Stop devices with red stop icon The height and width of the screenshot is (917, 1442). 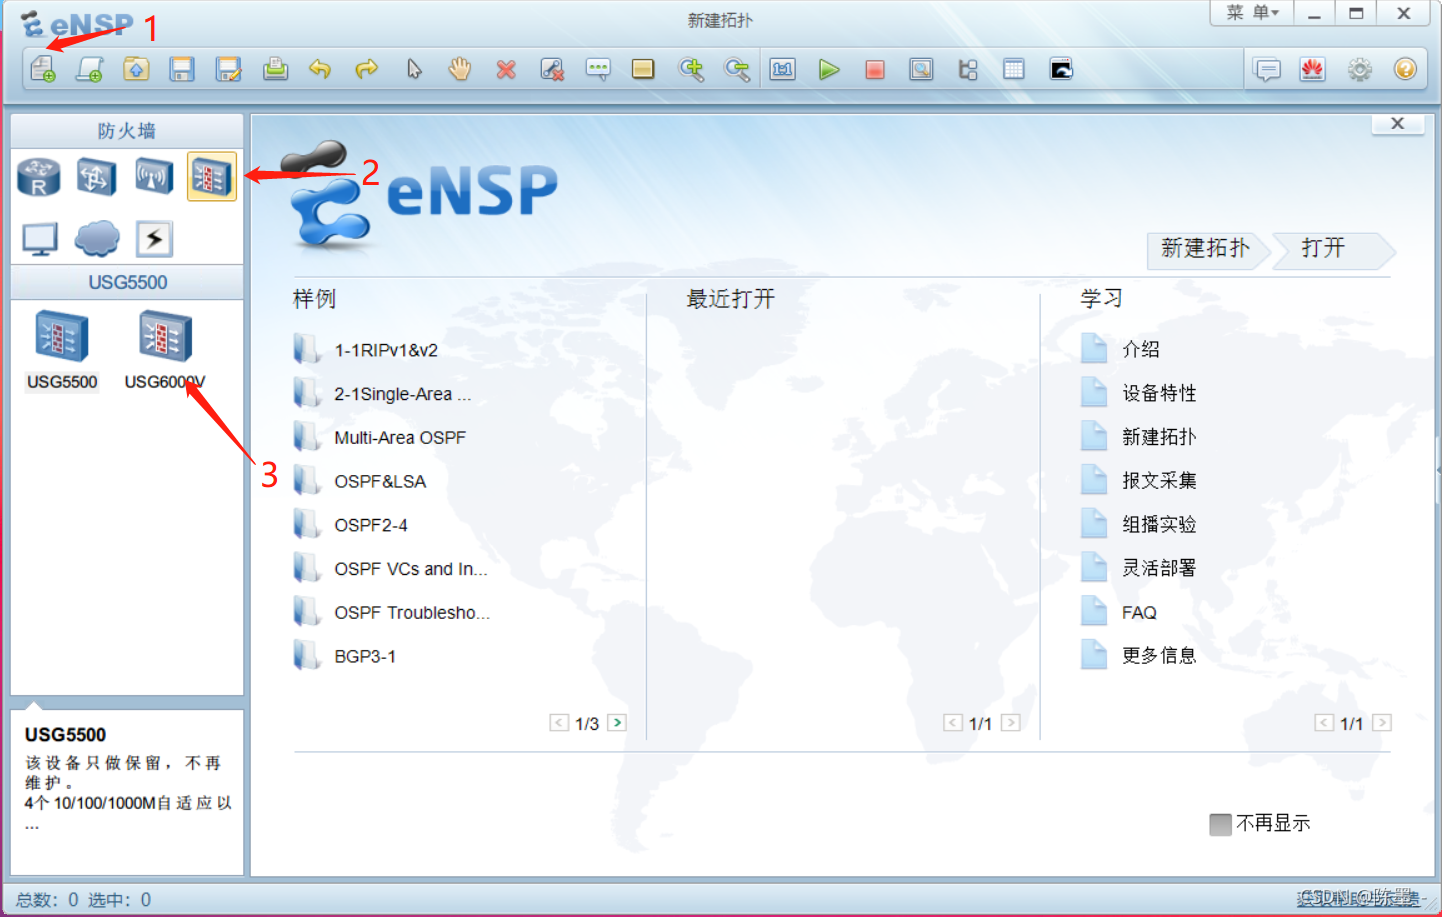pyautogui.click(x=875, y=69)
